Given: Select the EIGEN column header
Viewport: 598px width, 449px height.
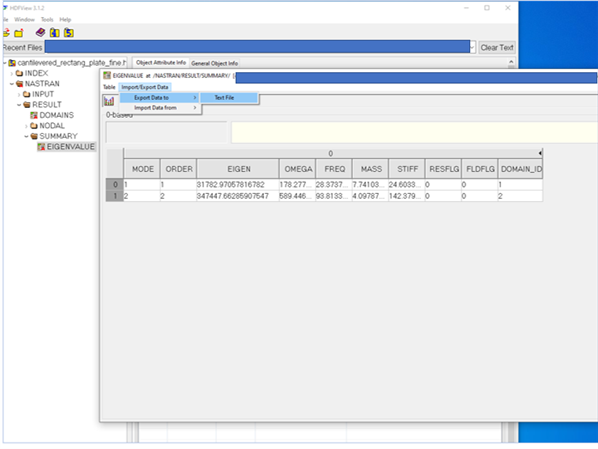Looking at the screenshot, I should click(x=239, y=169).
